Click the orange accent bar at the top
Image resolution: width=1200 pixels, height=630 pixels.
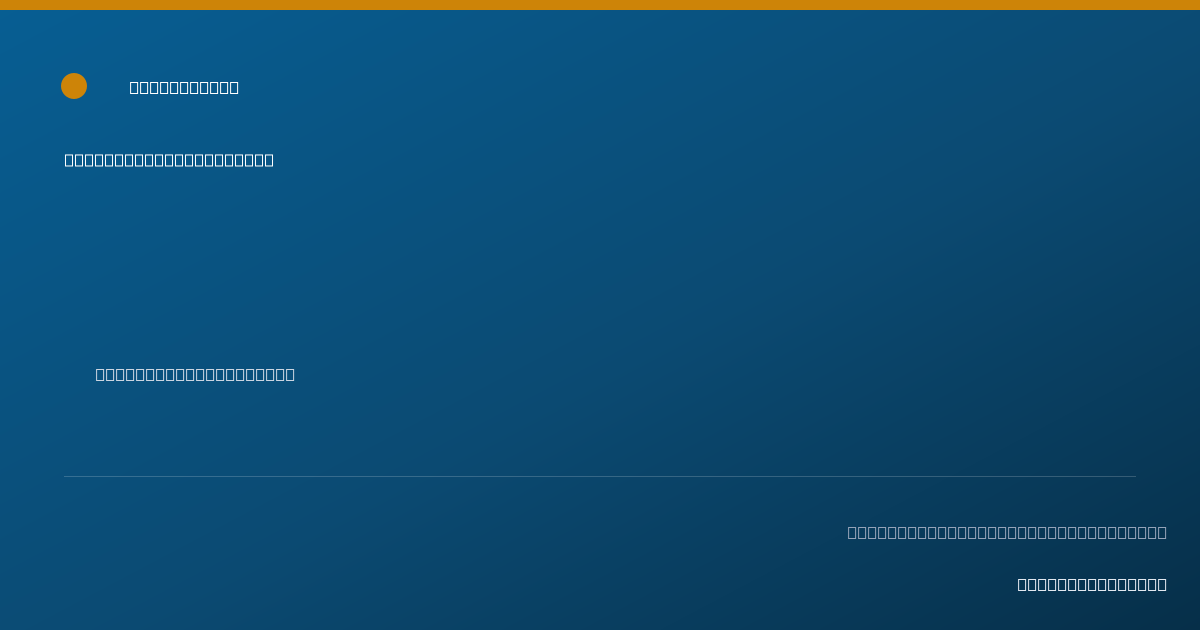point(600,5)
